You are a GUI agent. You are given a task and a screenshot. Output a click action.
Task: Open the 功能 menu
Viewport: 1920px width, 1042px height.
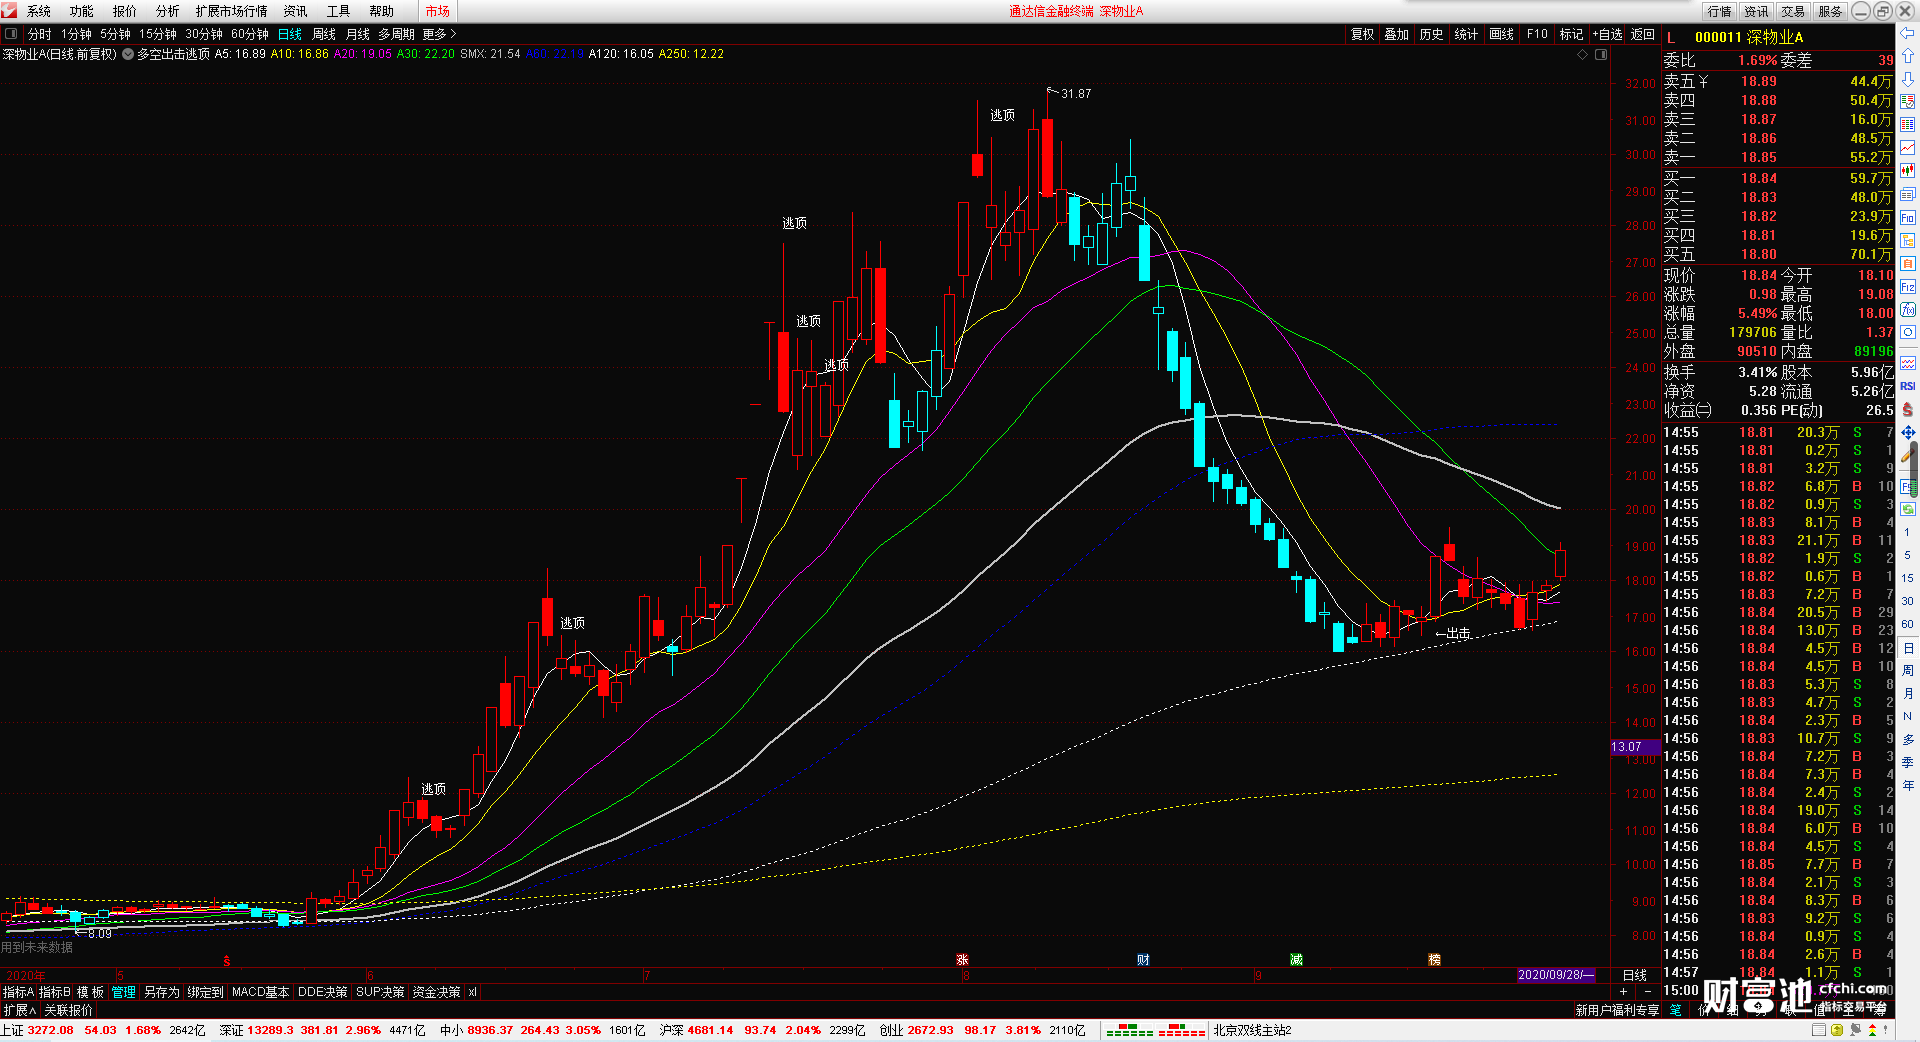point(82,11)
